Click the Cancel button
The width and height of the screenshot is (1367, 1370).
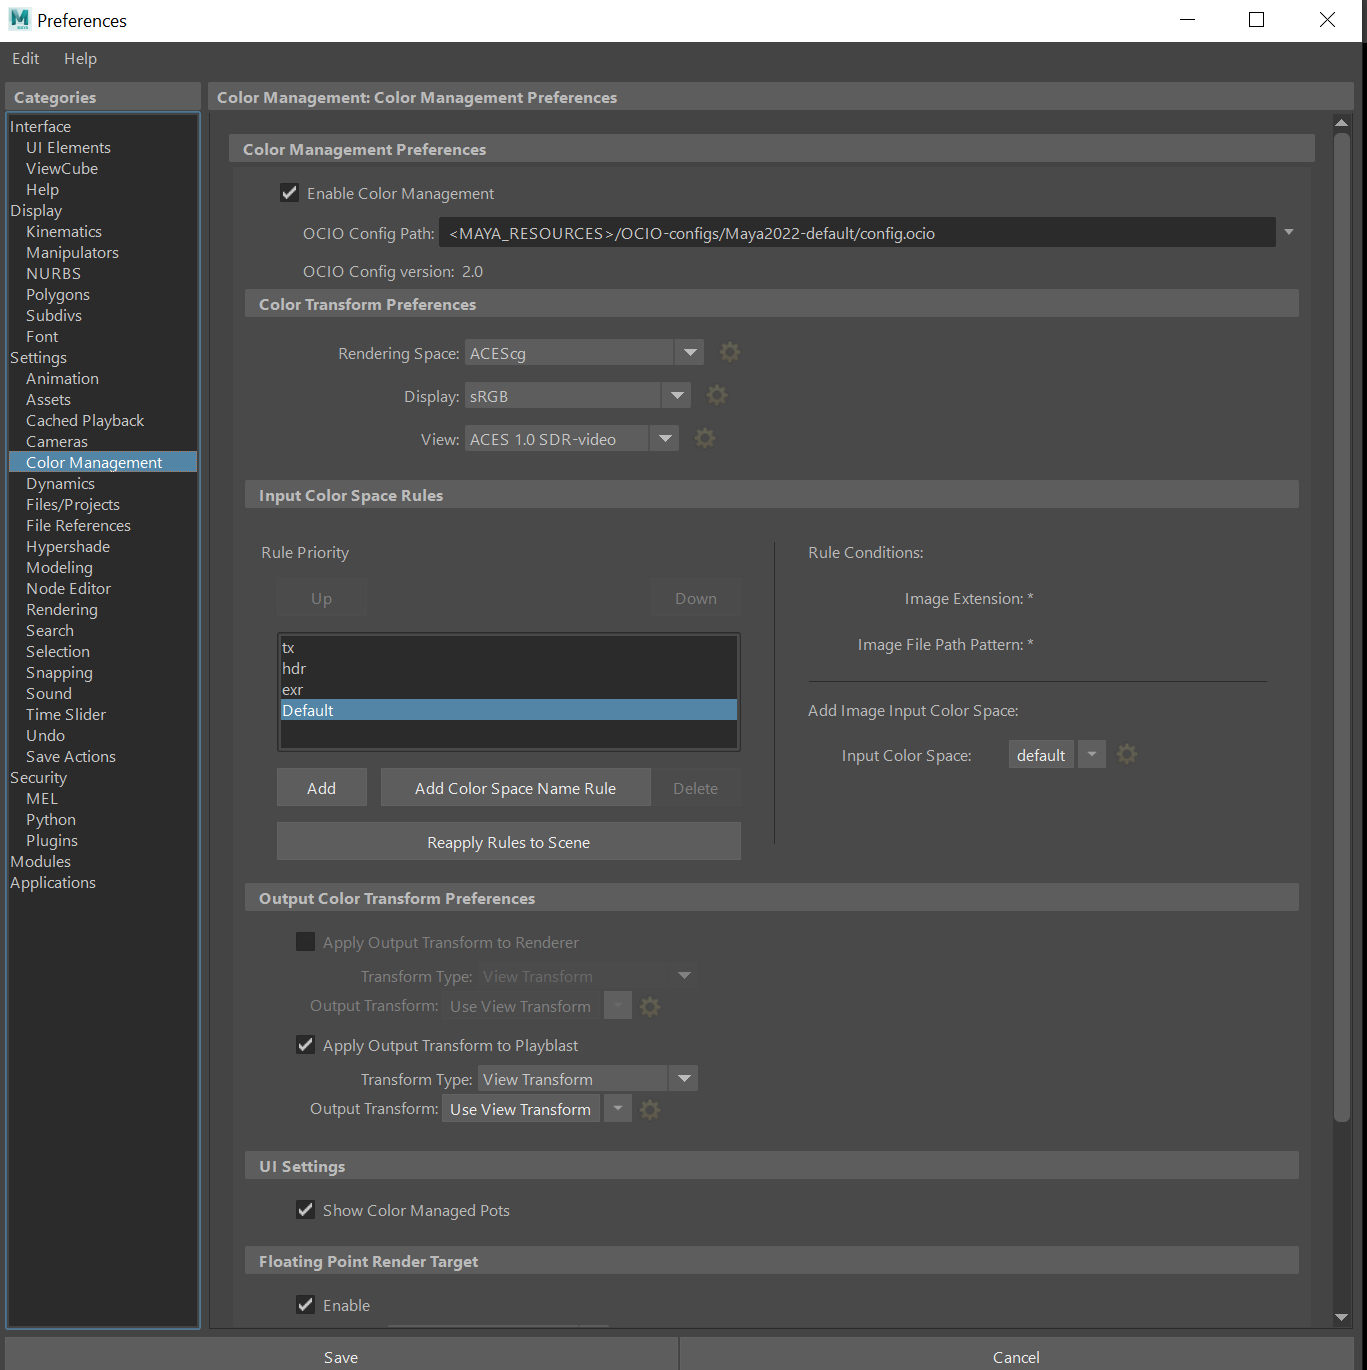1016,1356
